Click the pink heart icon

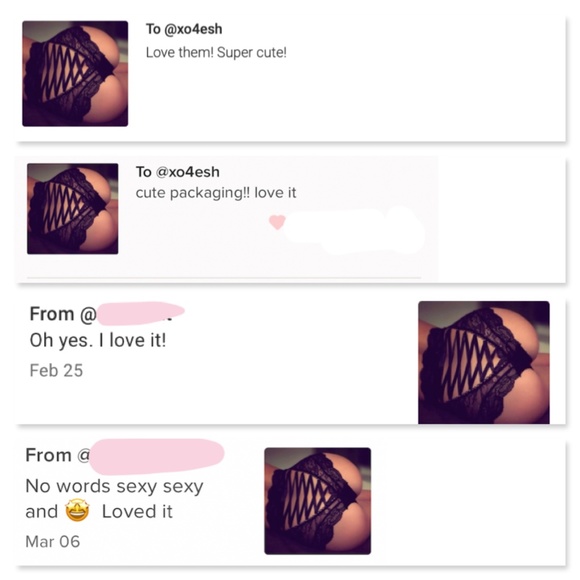(277, 222)
